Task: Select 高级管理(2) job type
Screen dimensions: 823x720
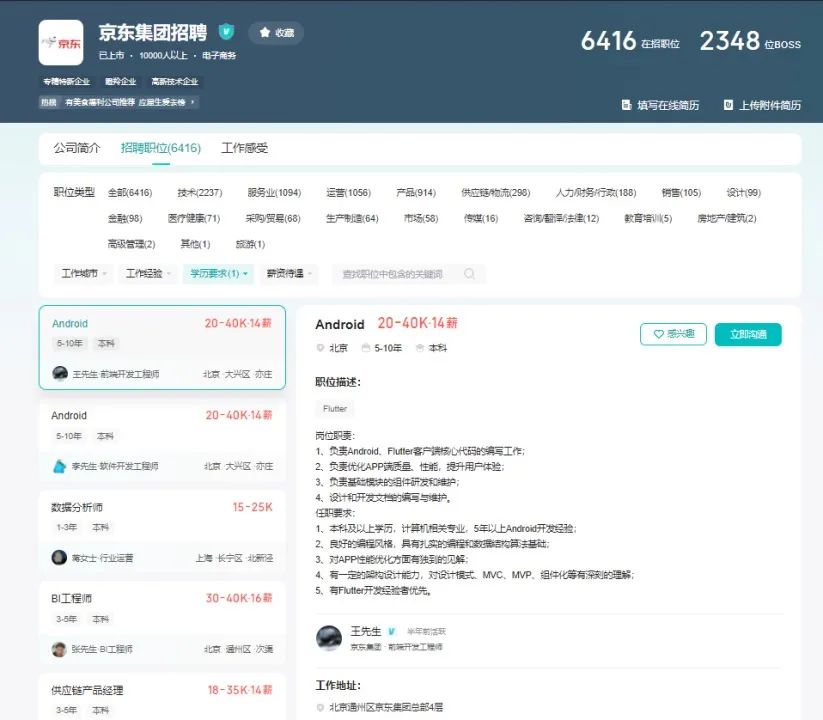Action: tap(131, 244)
